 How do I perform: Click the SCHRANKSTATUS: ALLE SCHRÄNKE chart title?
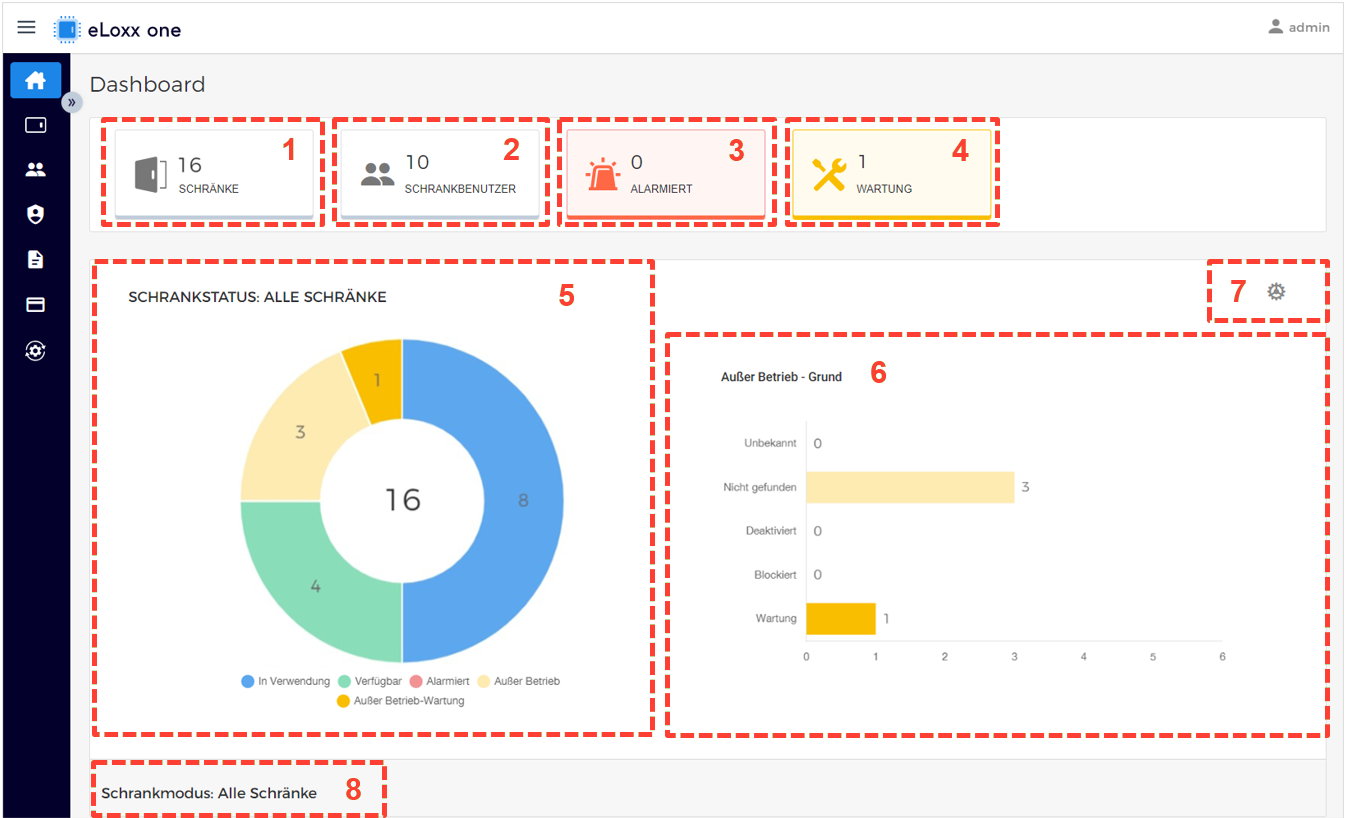tap(257, 297)
